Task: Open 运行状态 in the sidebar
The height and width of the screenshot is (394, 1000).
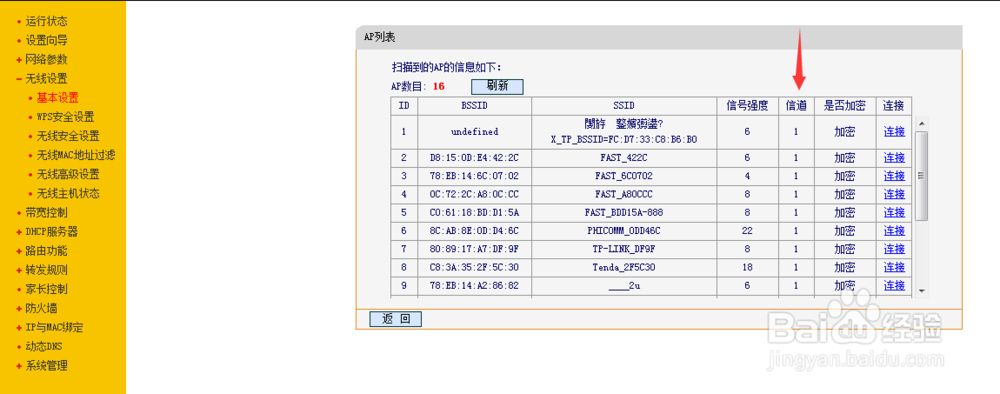Action: point(46,22)
